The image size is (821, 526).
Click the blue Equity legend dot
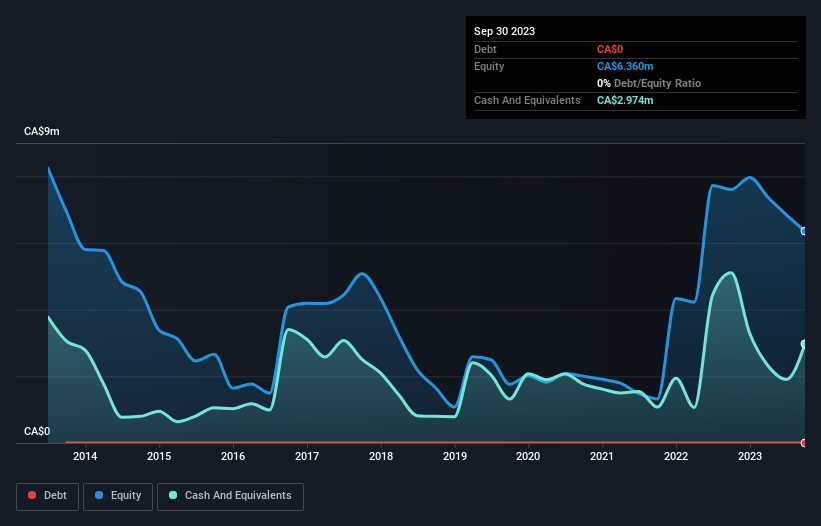coord(99,495)
